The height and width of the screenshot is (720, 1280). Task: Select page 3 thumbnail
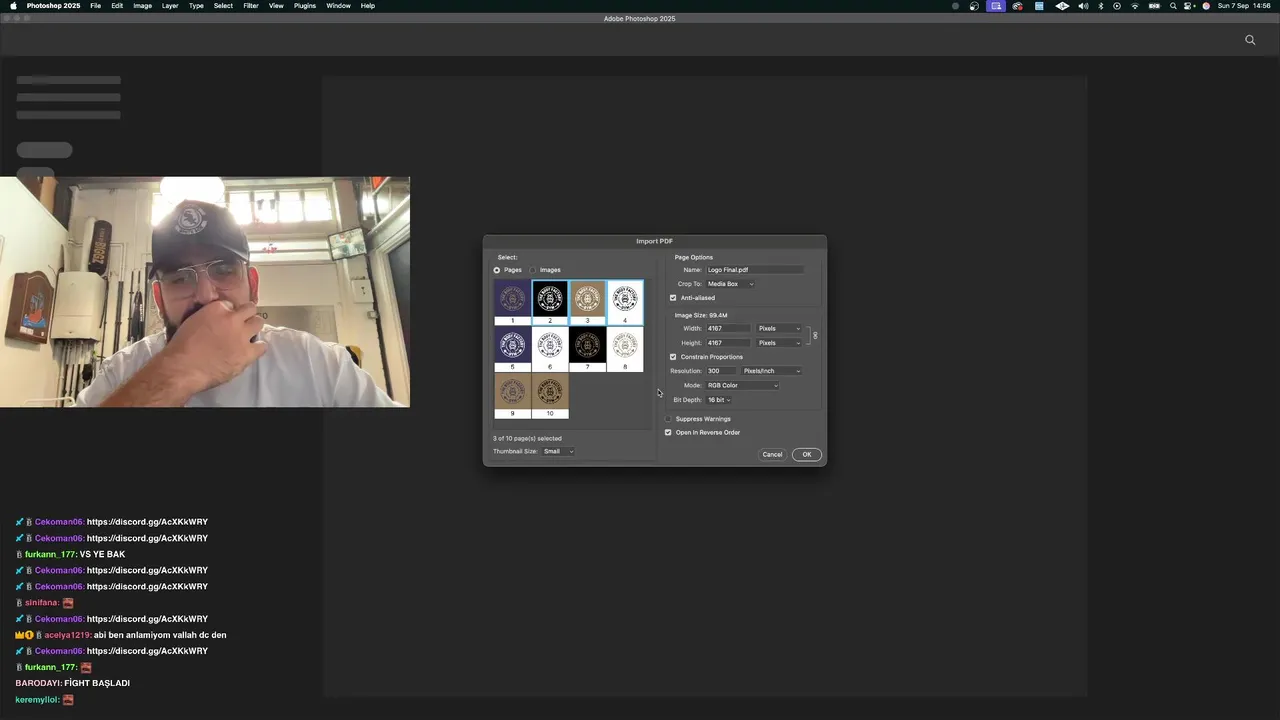pyautogui.click(x=587, y=302)
